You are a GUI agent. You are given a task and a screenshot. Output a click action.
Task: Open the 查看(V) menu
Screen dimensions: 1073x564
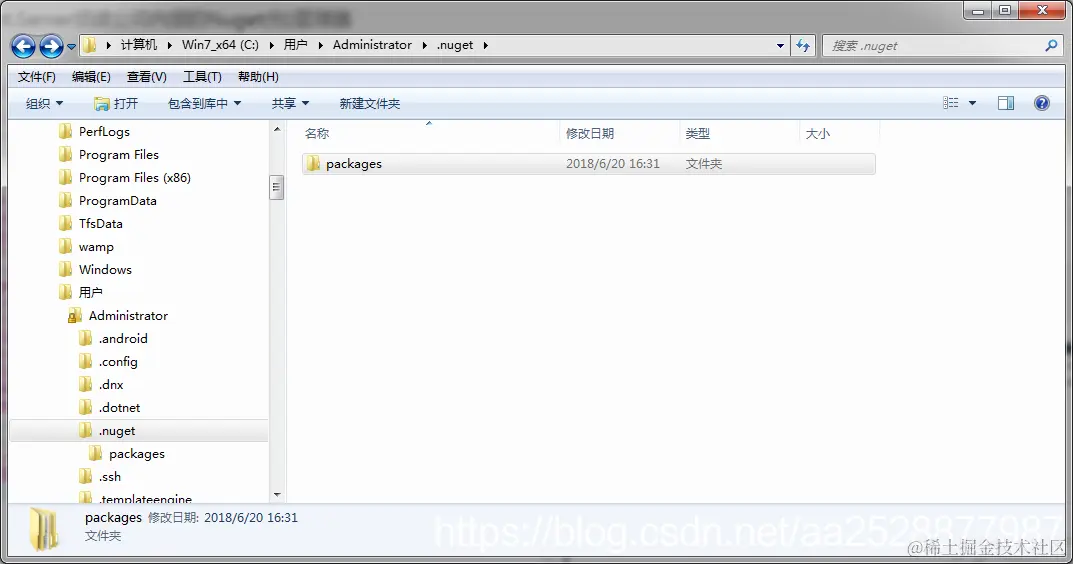(x=146, y=77)
